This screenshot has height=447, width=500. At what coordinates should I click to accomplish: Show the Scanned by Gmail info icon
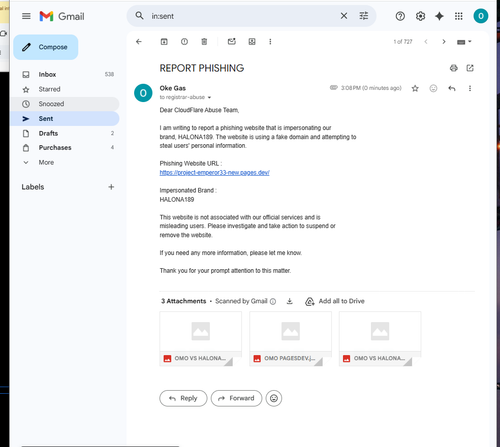(x=273, y=302)
